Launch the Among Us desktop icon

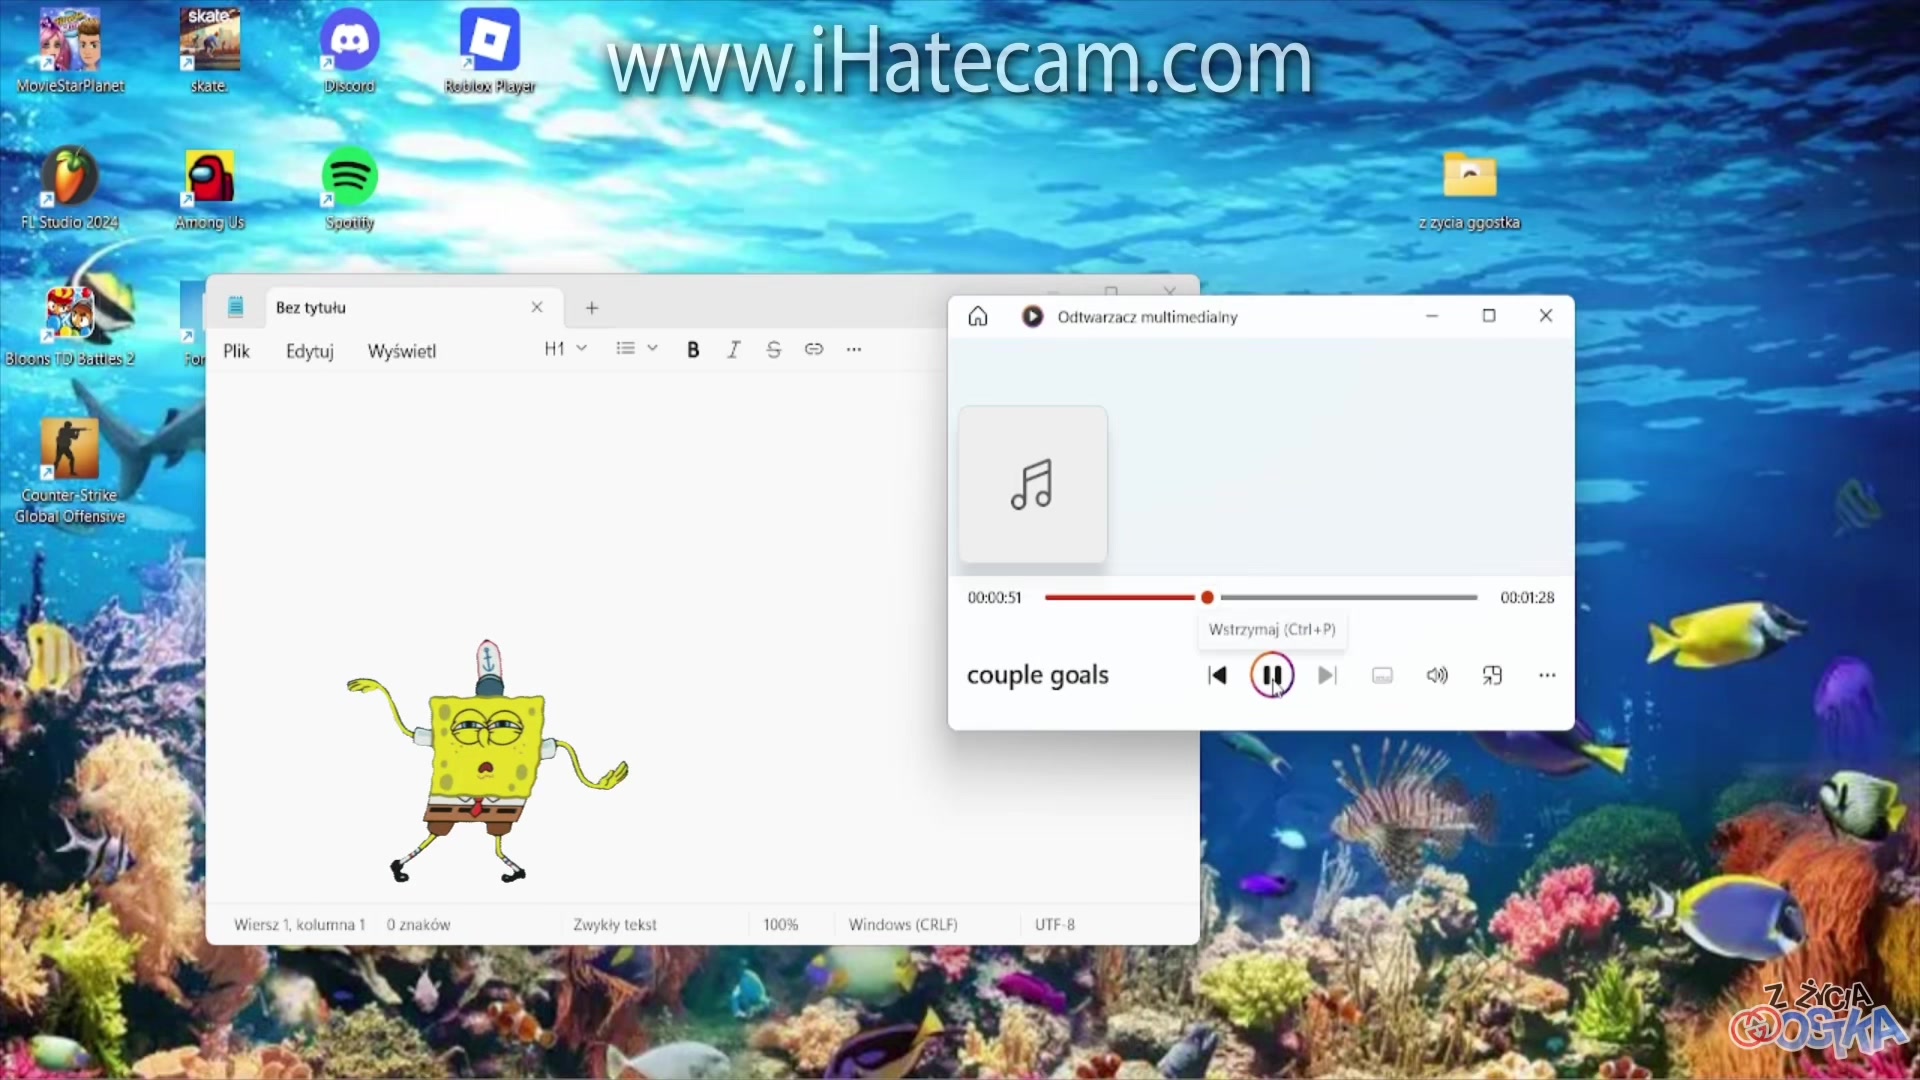(209, 188)
